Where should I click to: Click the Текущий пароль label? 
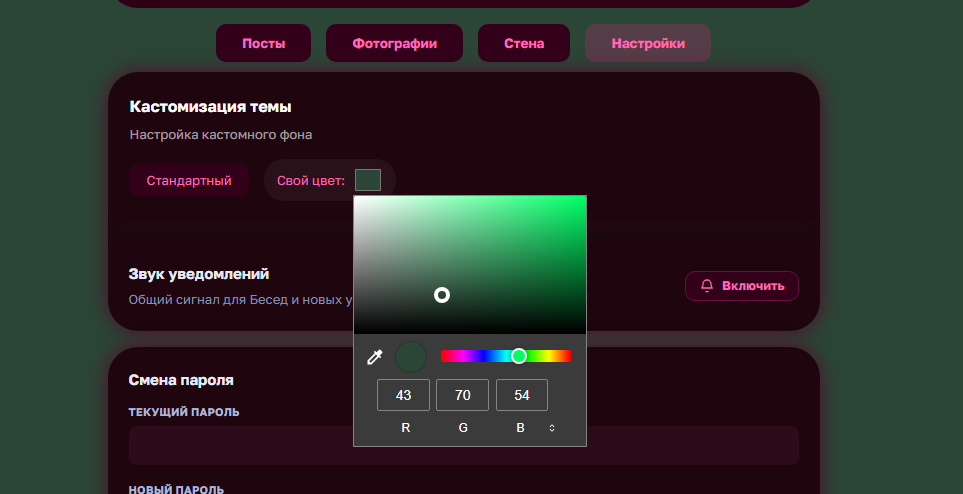[184, 412]
